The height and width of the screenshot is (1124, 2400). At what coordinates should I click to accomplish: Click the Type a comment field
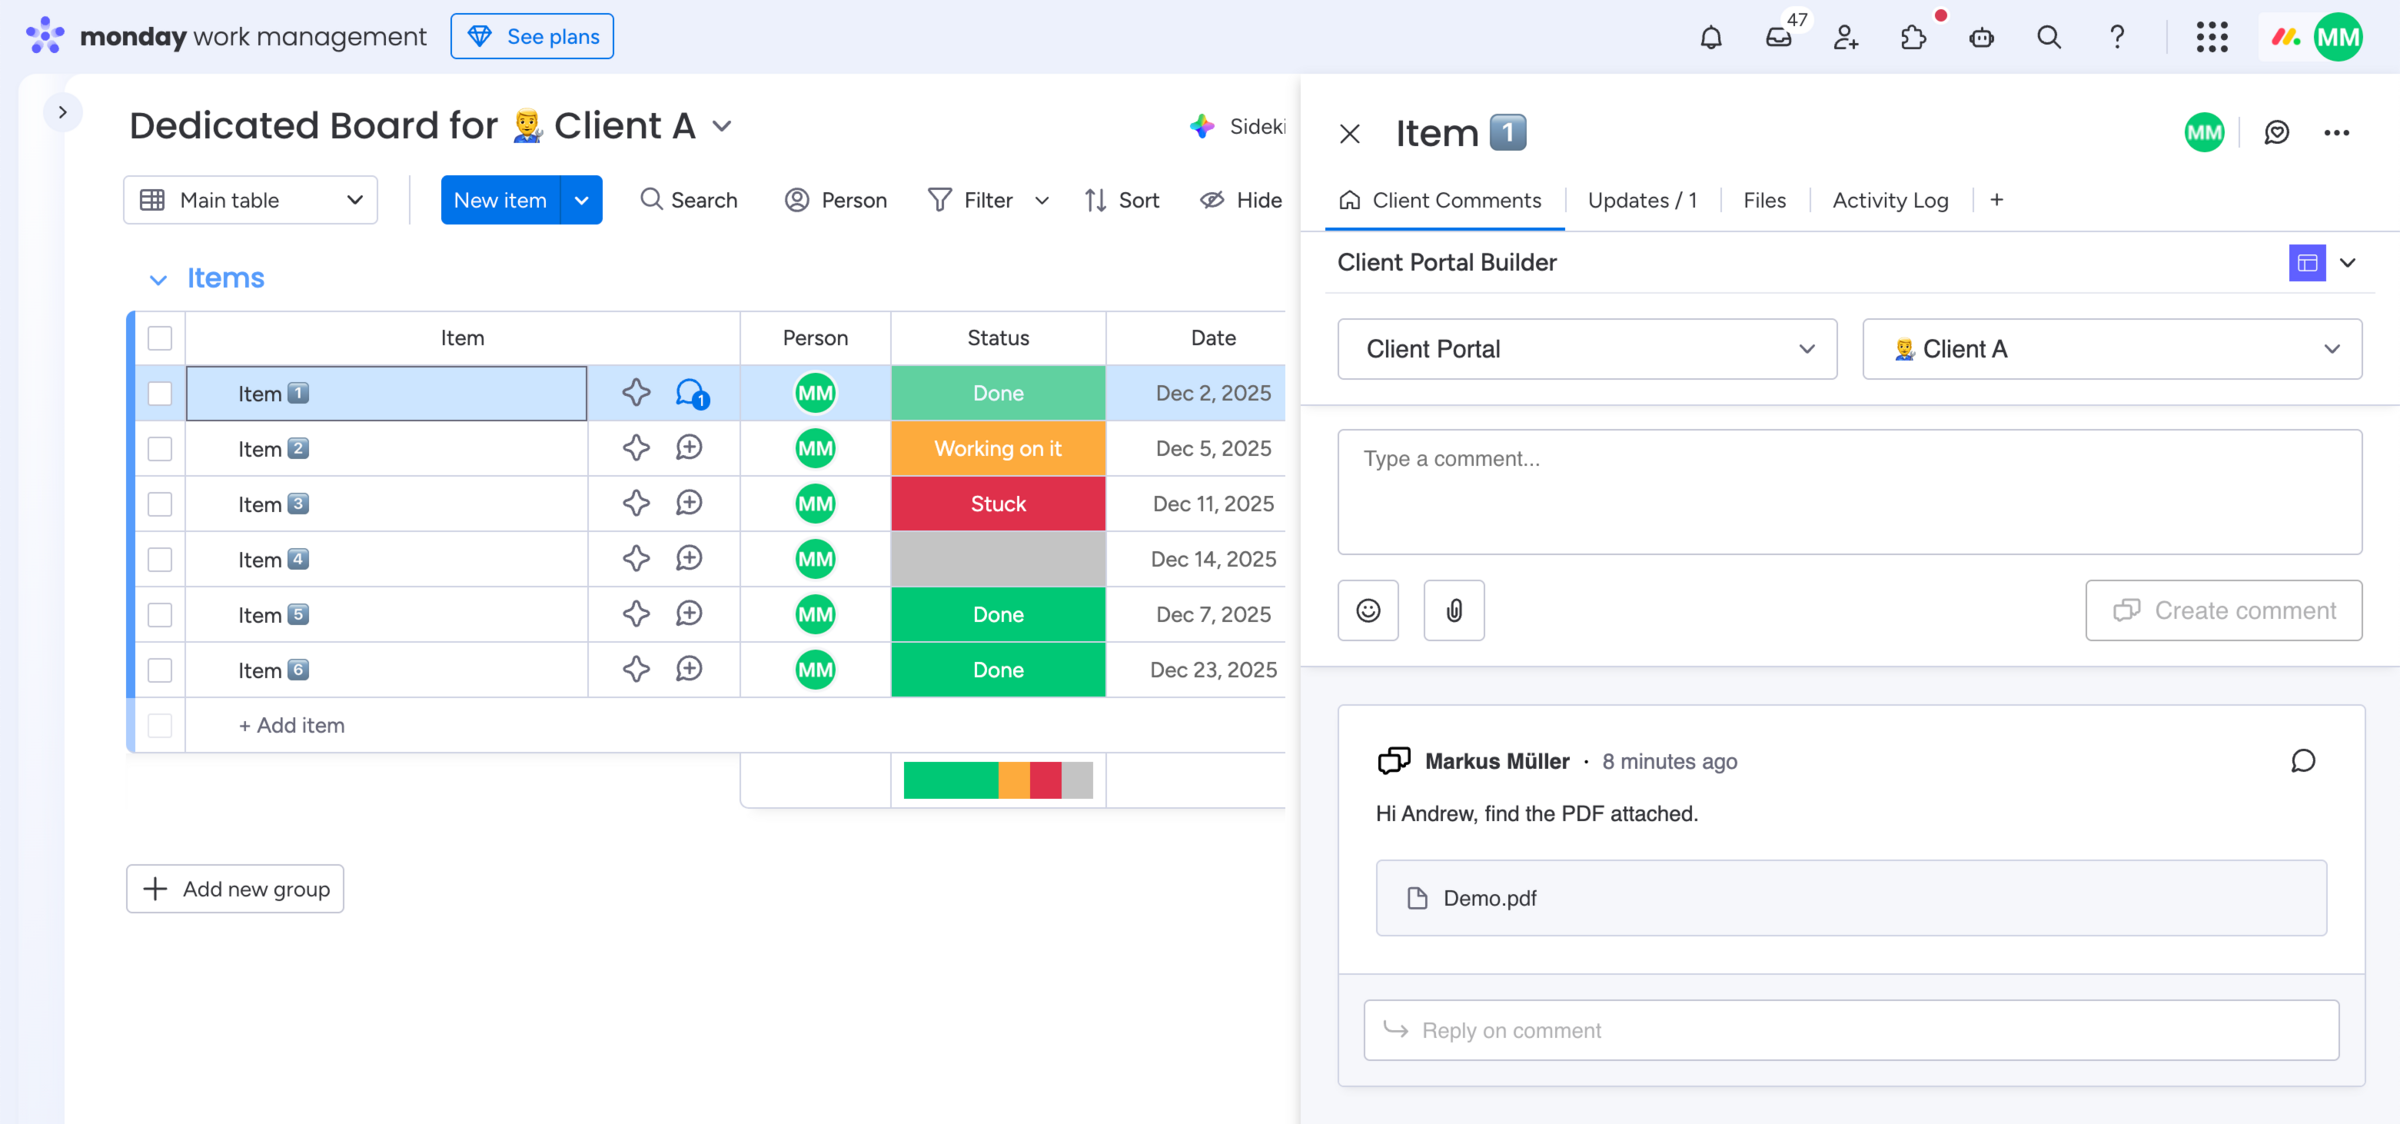click(x=1849, y=491)
